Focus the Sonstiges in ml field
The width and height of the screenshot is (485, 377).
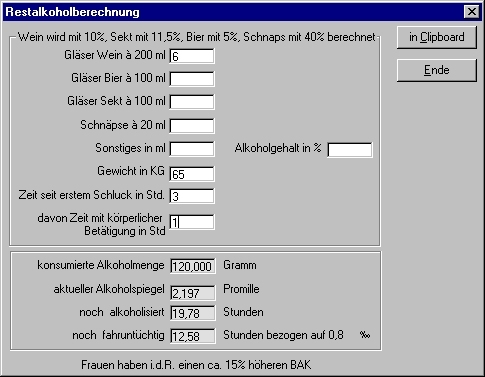(192, 149)
